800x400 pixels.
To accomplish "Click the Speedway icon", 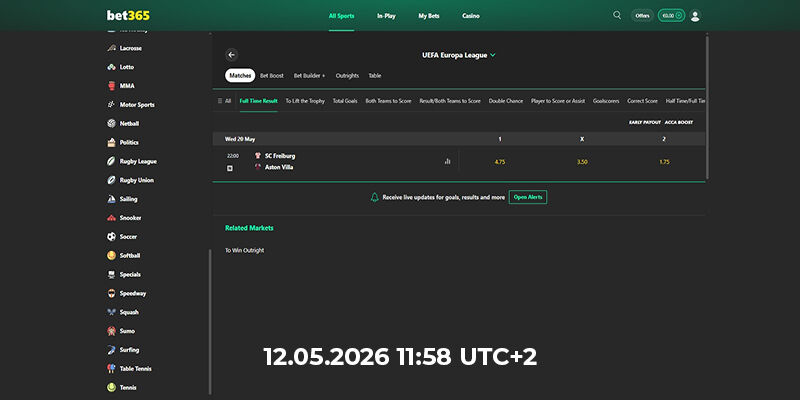I will [x=111, y=293].
